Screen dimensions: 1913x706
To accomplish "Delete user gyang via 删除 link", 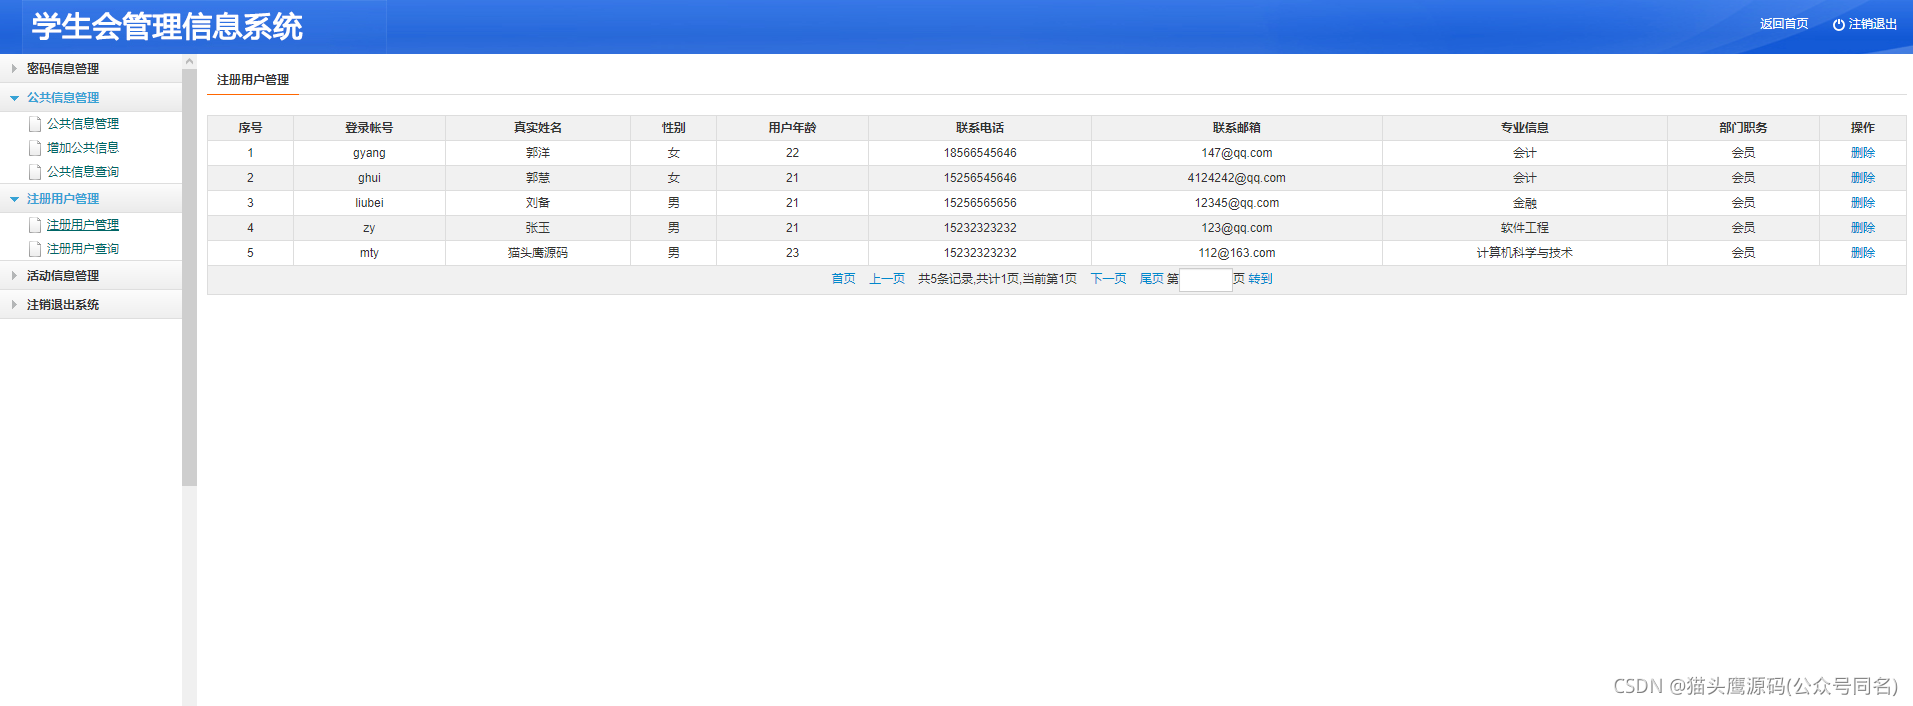I will tap(1862, 153).
